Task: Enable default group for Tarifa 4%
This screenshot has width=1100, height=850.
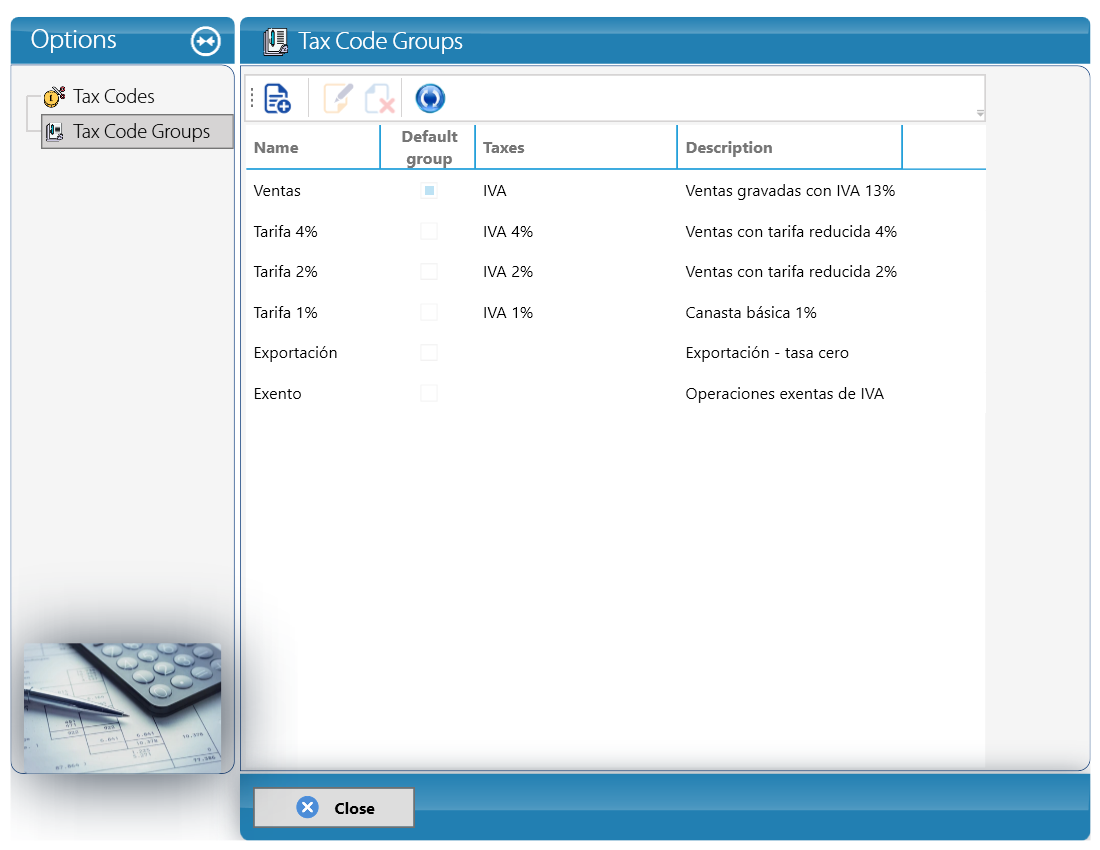Action: (x=429, y=231)
